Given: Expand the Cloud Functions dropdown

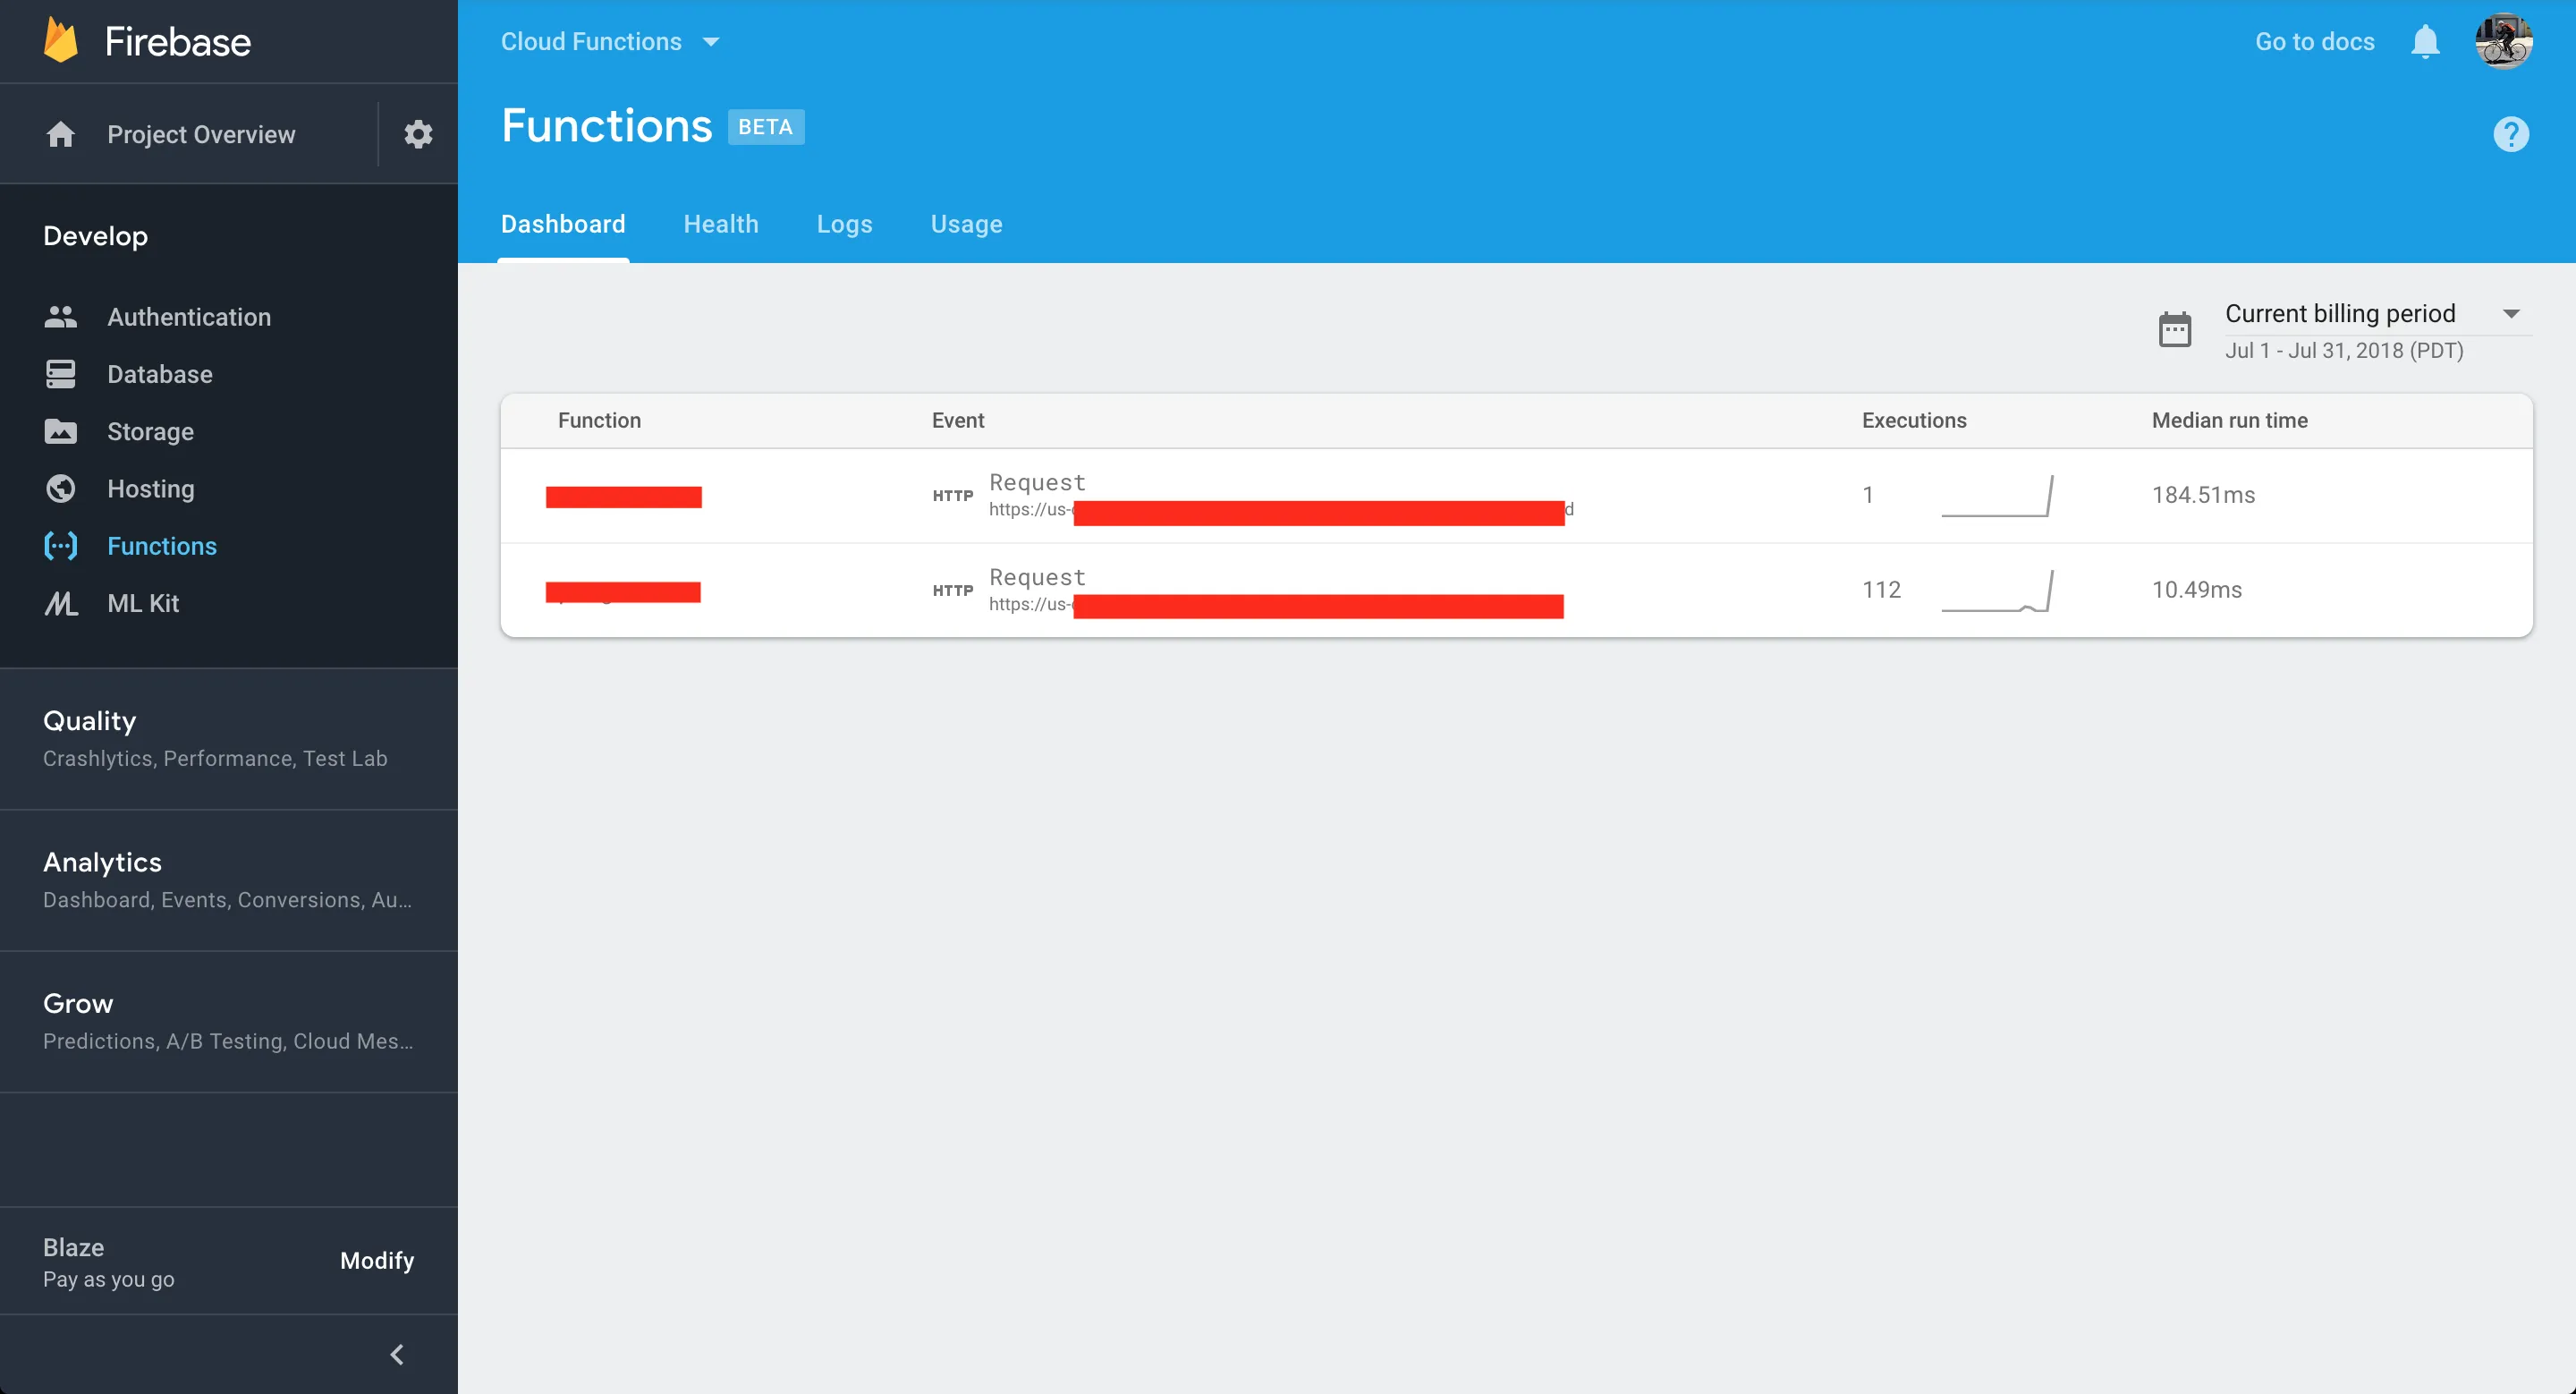Looking at the screenshot, I should [610, 42].
